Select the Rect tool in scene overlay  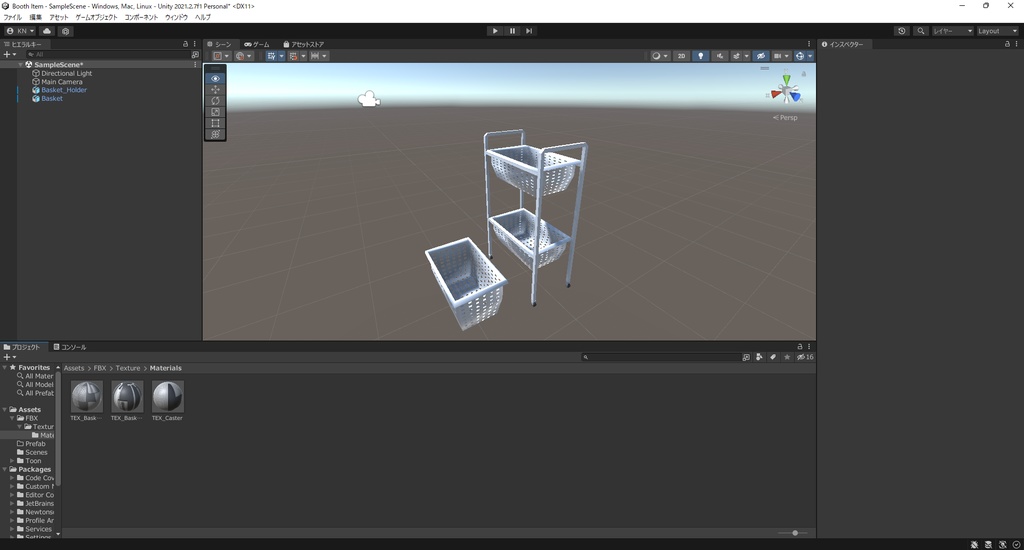click(215, 123)
